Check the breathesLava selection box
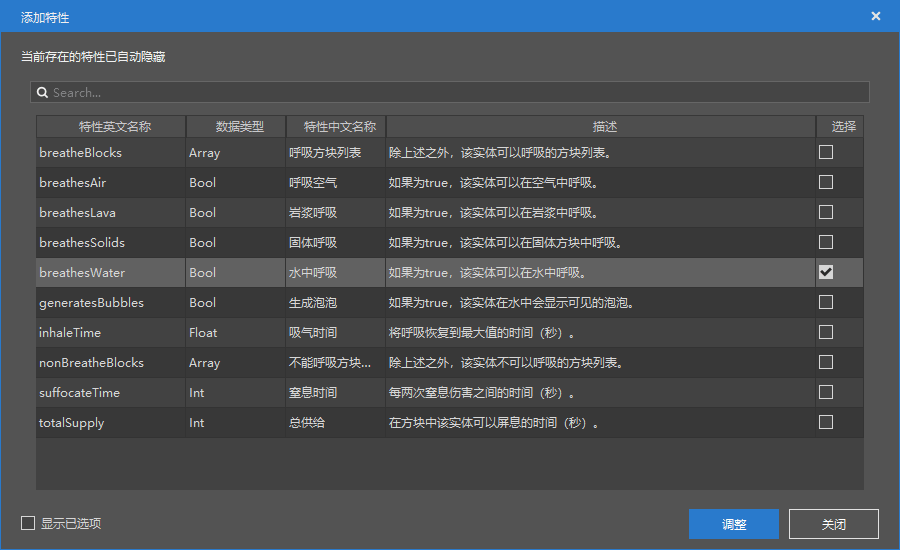 [825, 212]
